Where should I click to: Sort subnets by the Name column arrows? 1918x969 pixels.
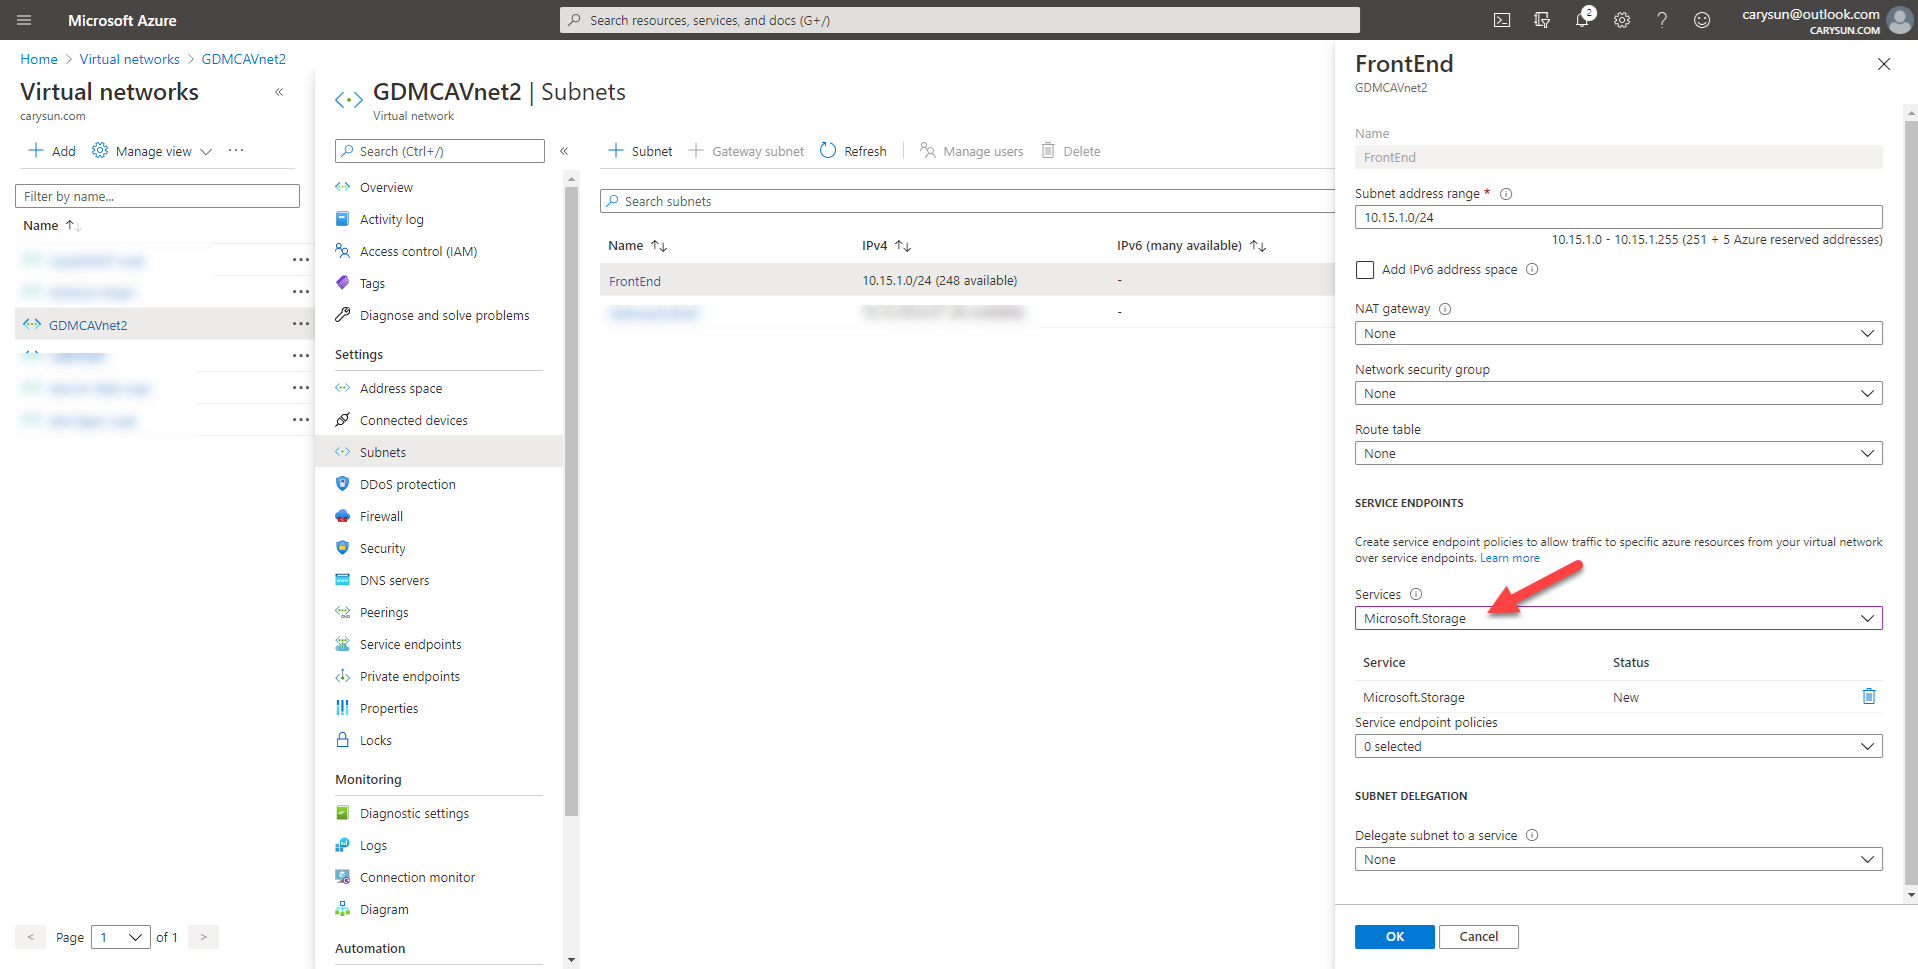(x=659, y=246)
